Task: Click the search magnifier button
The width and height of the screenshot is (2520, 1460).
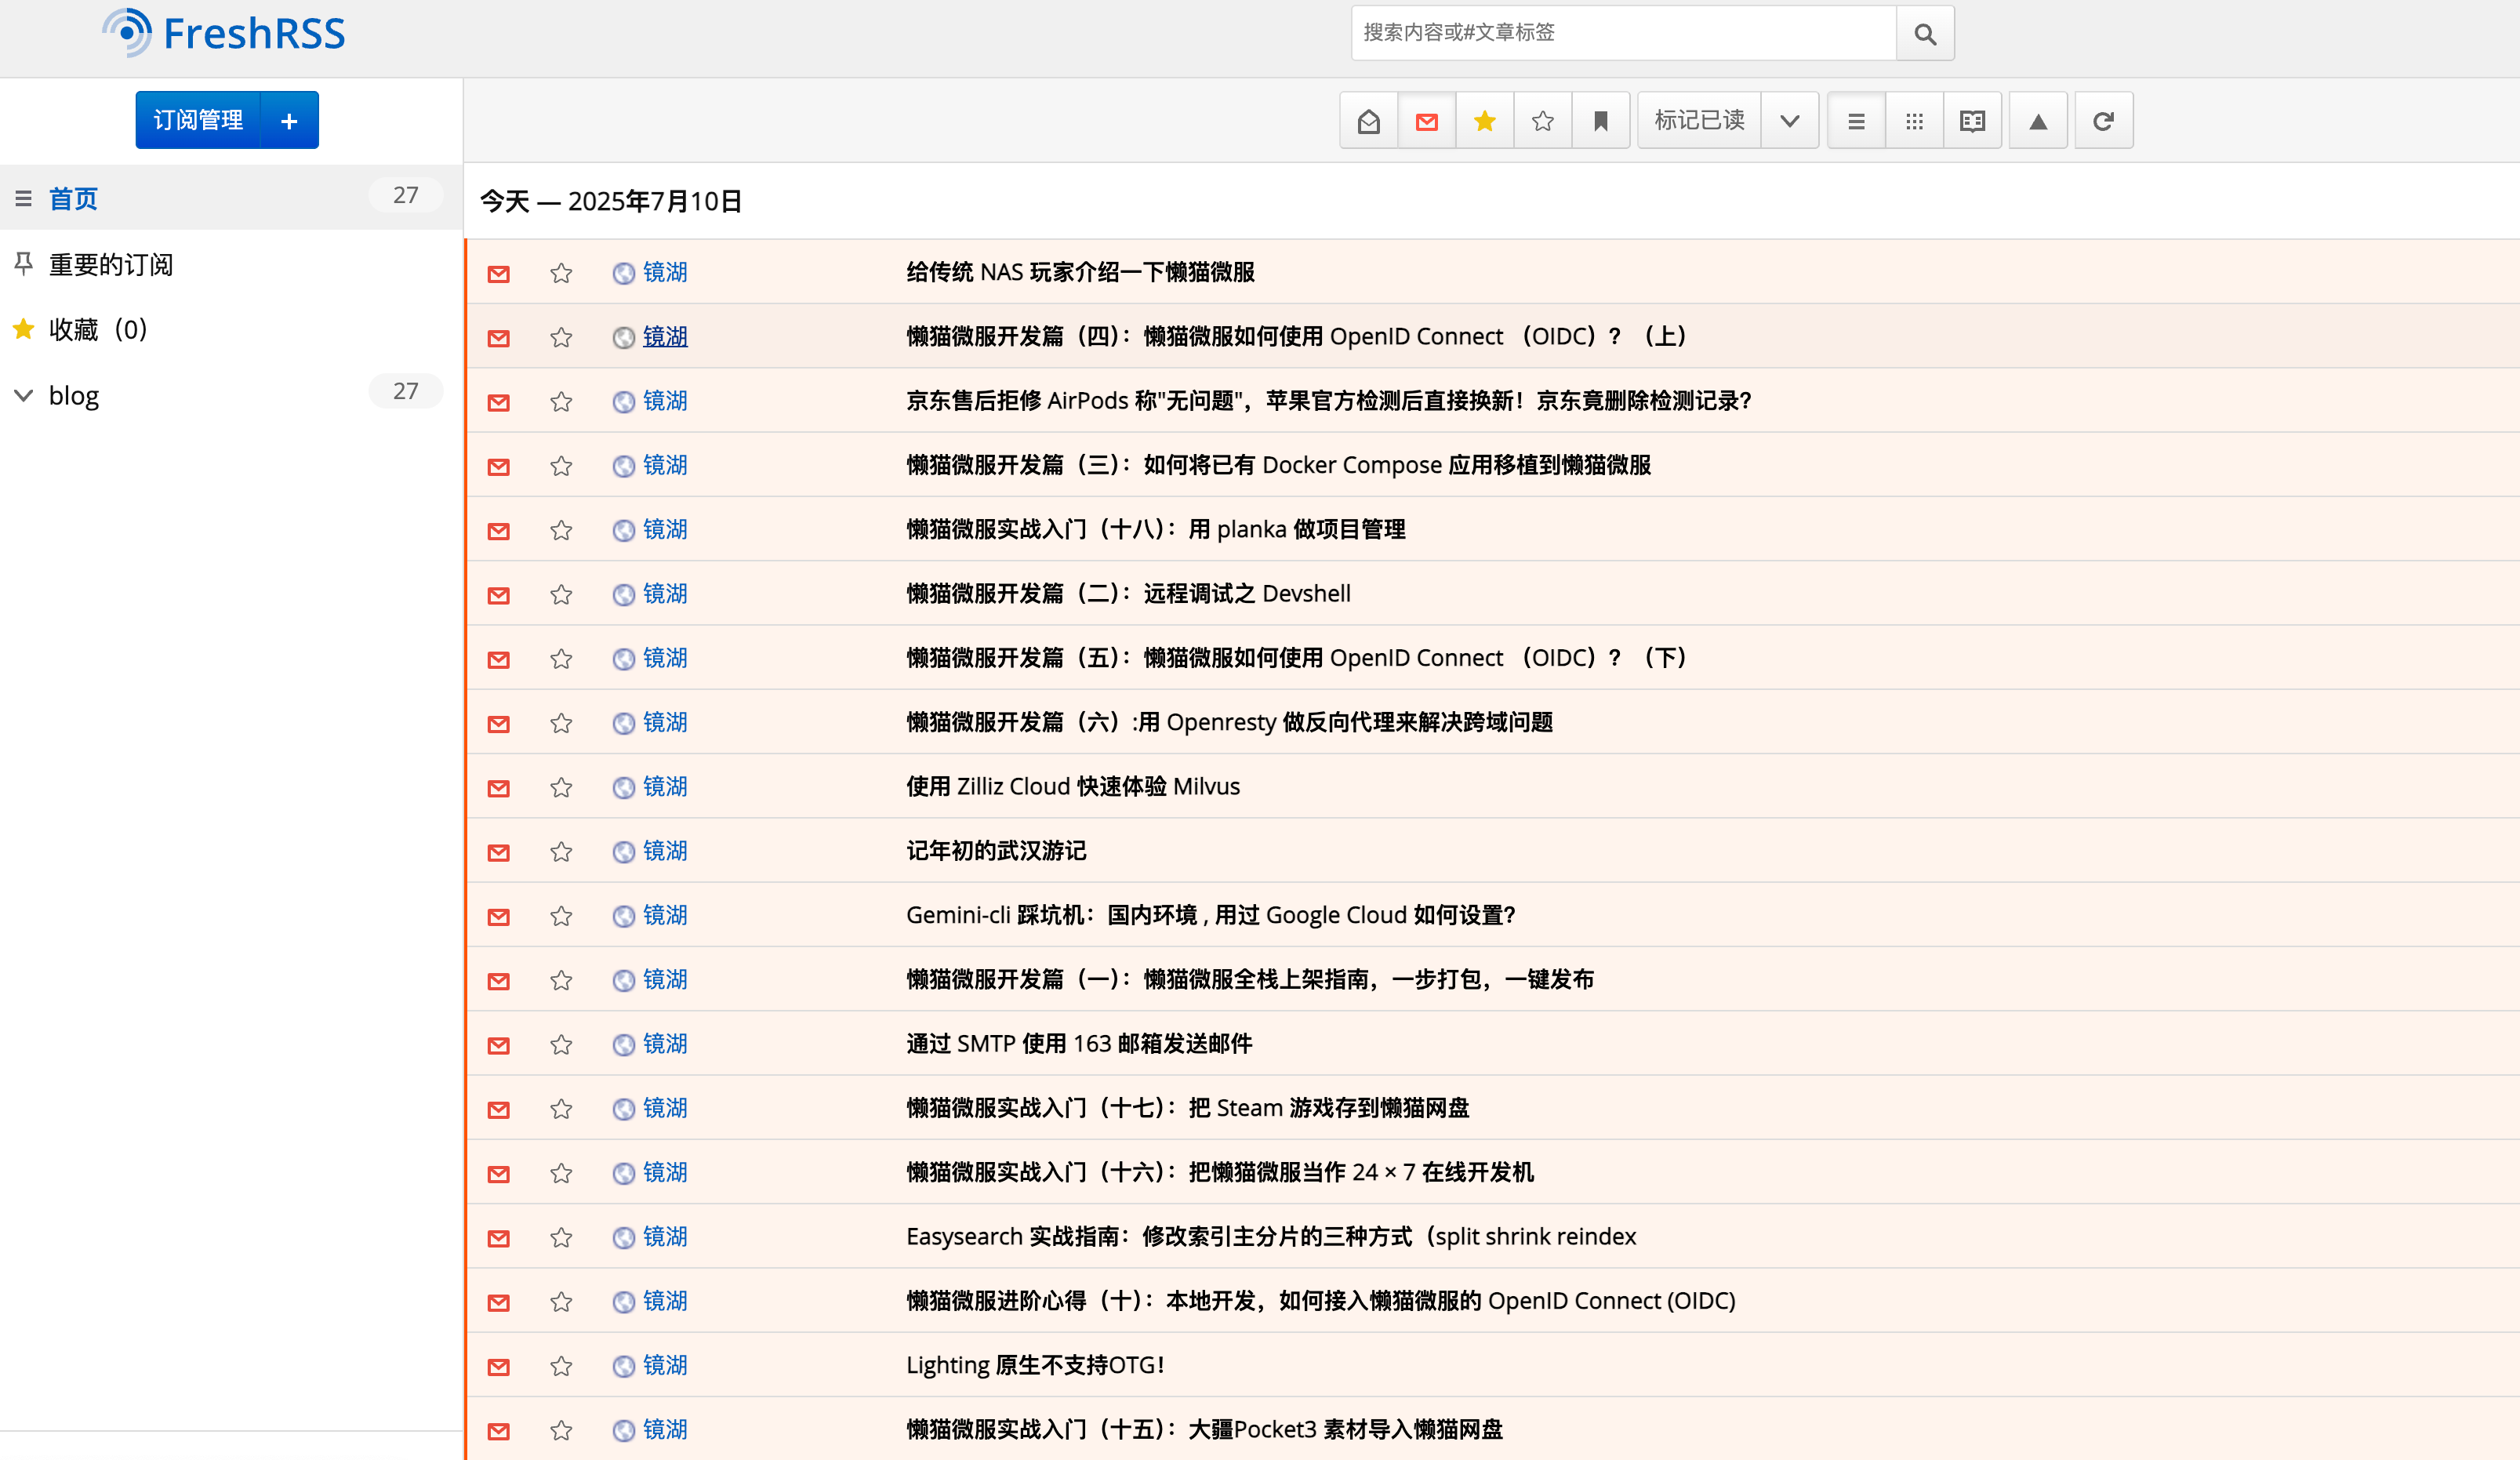Action: click(1924, 34)
